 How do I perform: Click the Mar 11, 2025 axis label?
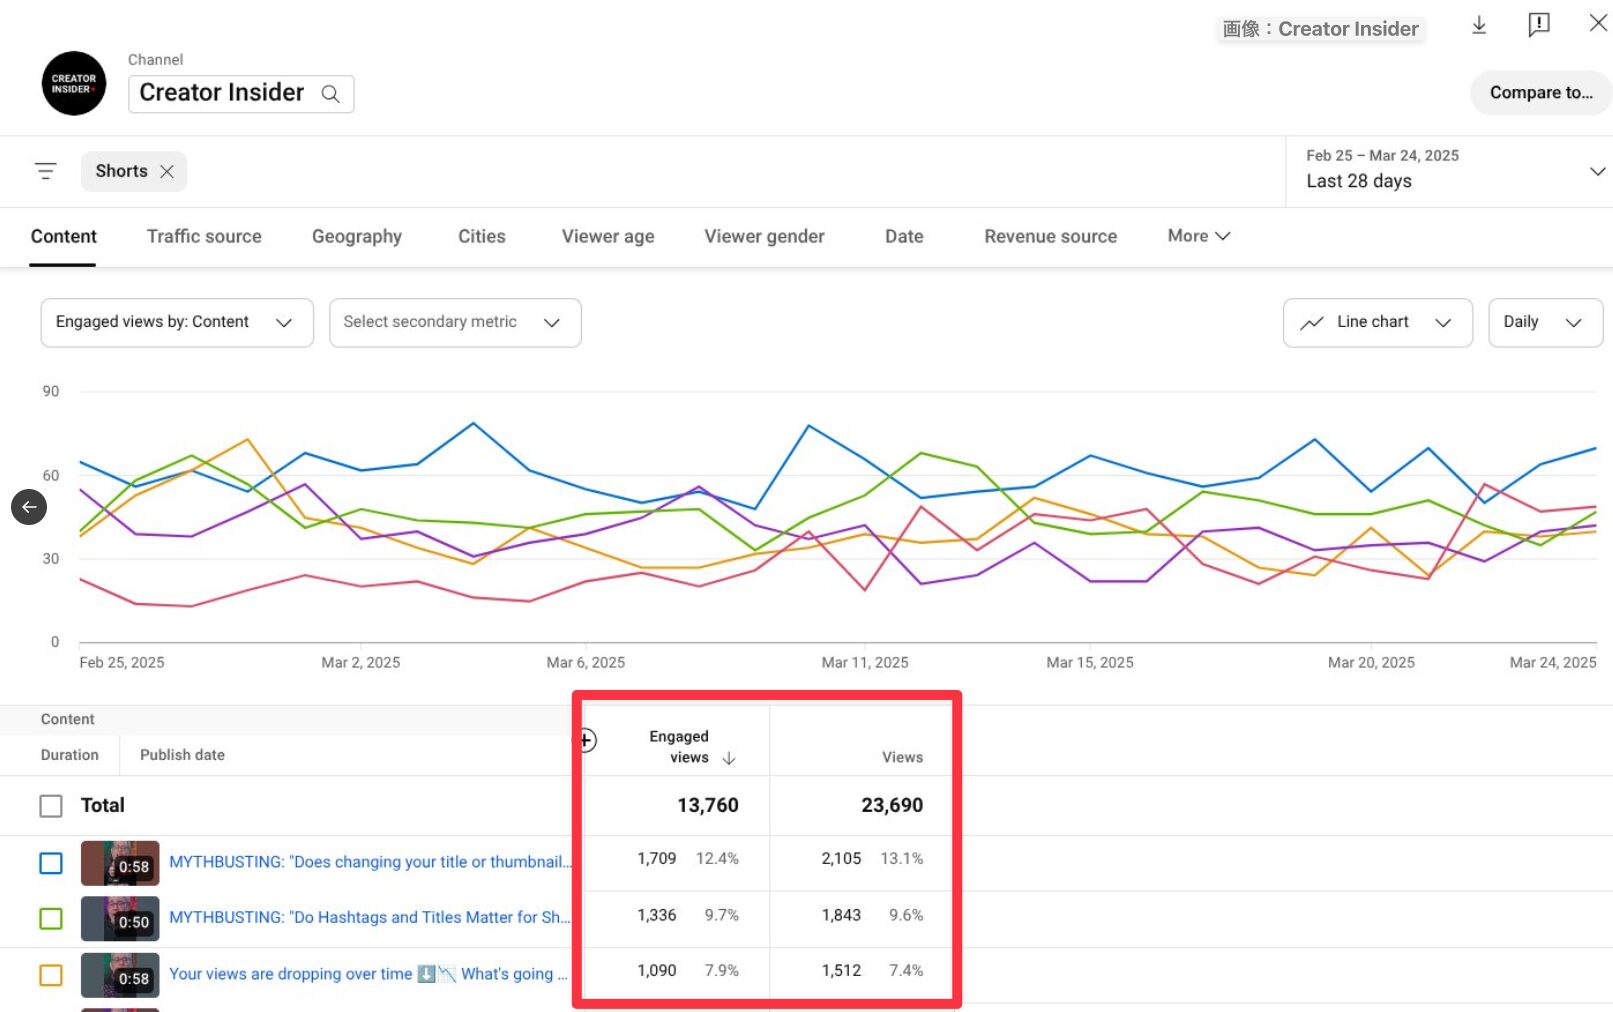point(865,663)
